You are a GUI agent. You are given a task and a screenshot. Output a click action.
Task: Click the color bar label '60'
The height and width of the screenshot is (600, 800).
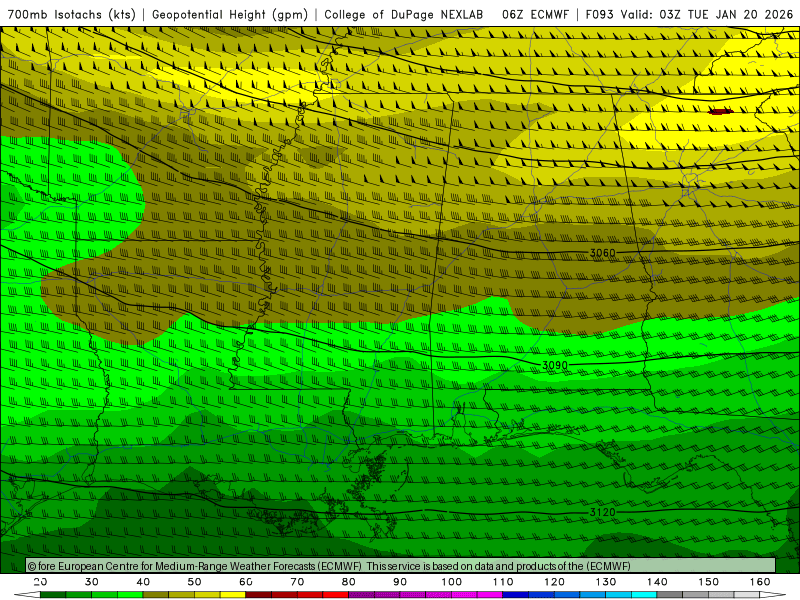coord(246,582)
